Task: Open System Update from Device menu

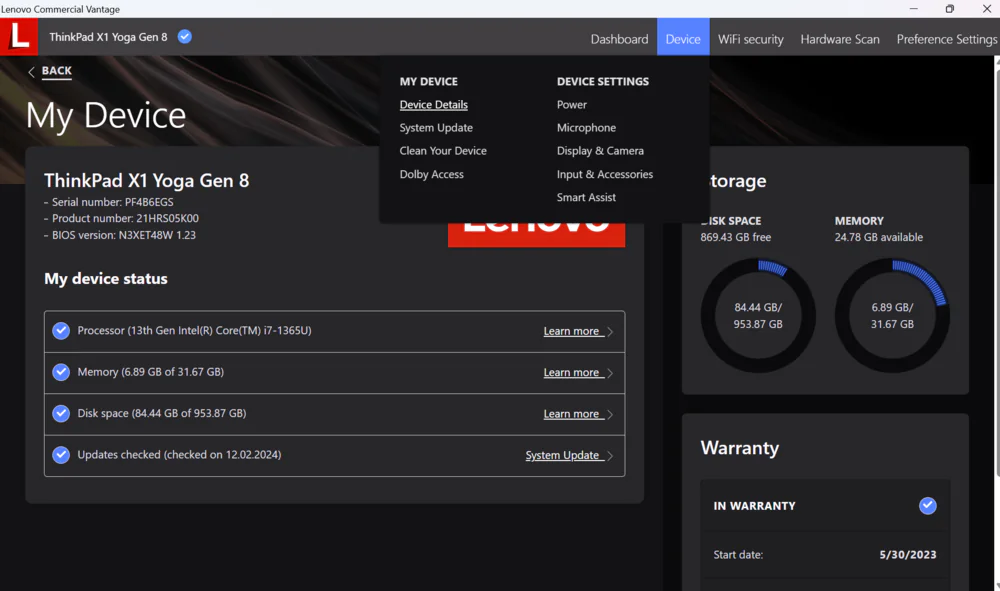Action: (436, 128)
